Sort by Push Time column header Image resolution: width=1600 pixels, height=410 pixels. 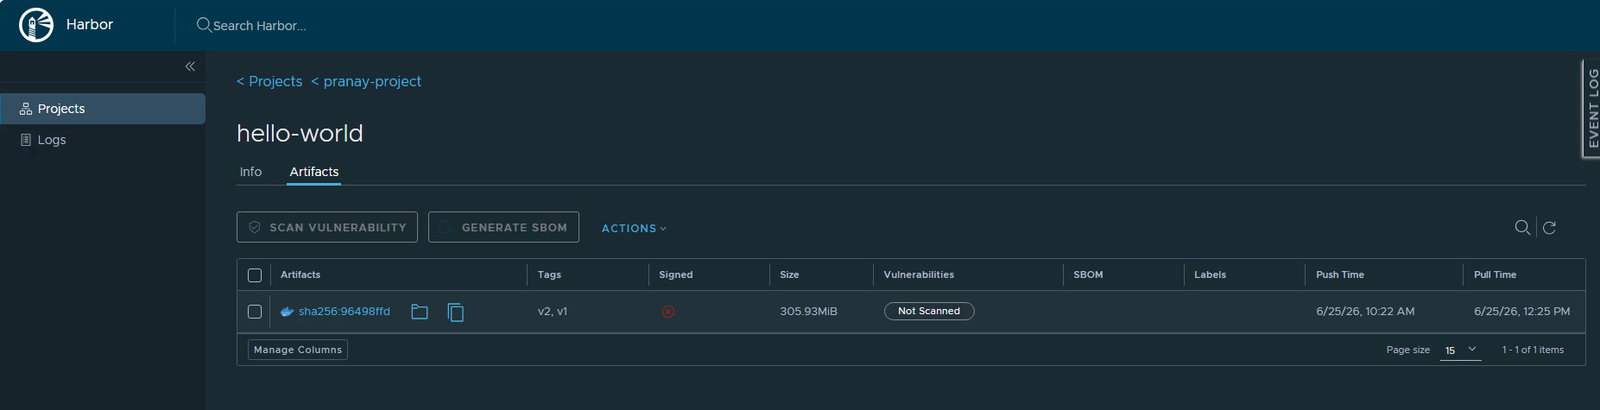[1340, 275]
